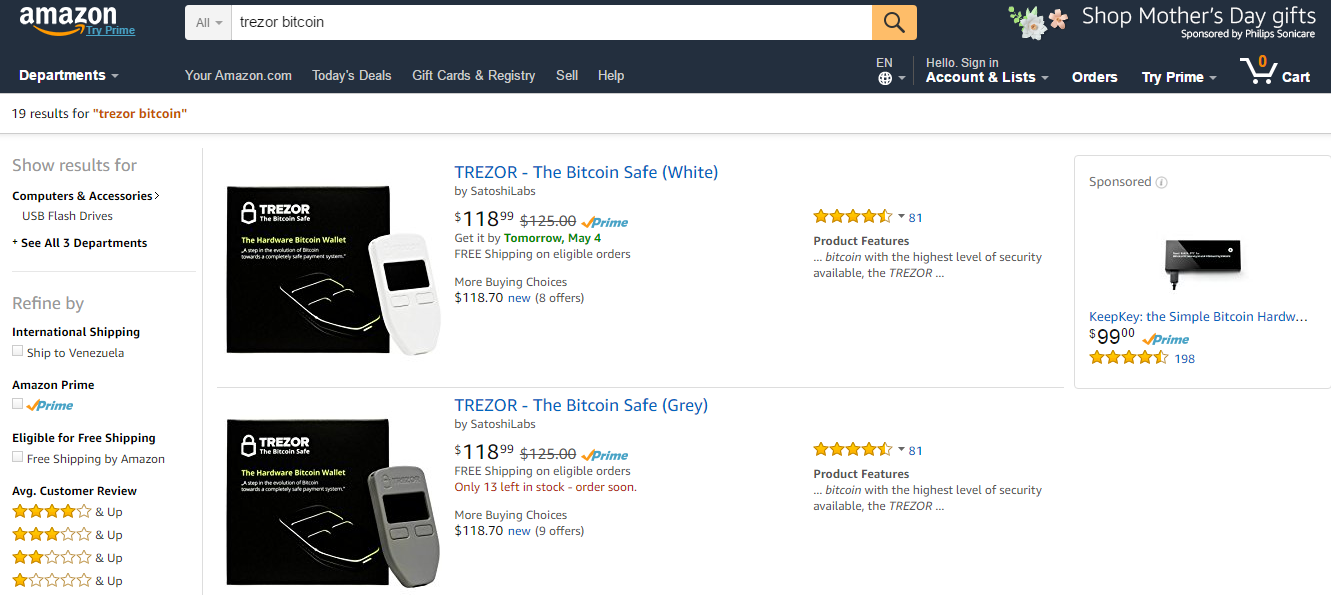The height and width of the screenshot is (595, 1331).
Task: Expand the Account & Lists menu
Action: point(987,77)
